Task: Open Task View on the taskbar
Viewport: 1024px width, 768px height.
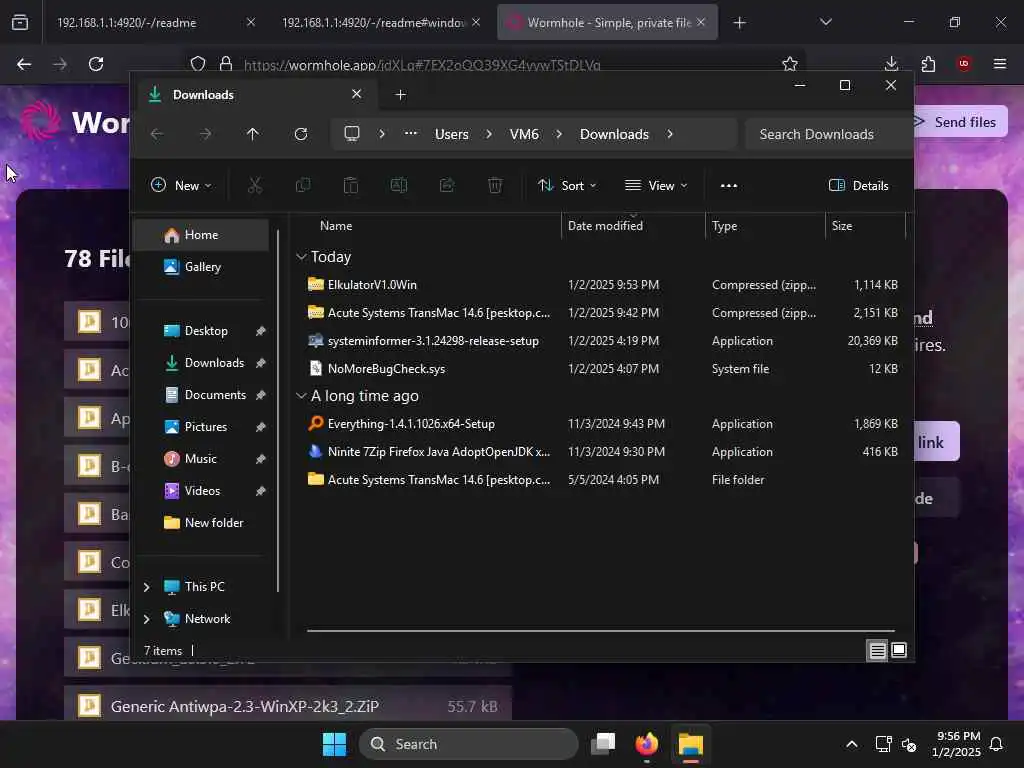Action: 603,744
